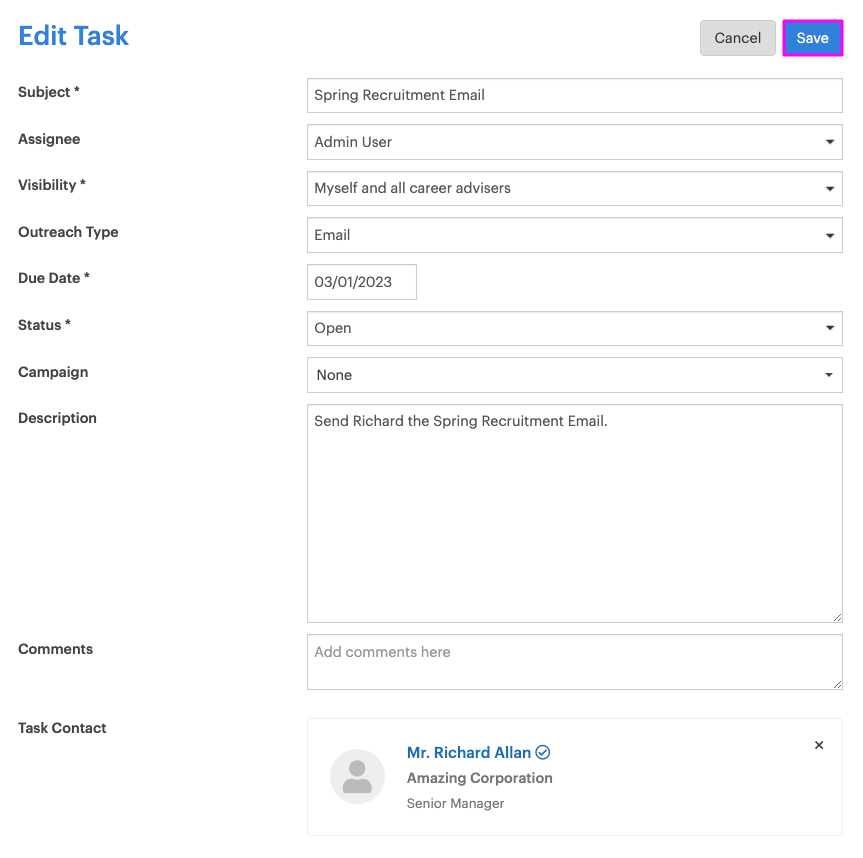Image resolution: width=863 pixels, height=858 pixels.
Task: Click into the Subject text field
Action: tap(573, 95)
